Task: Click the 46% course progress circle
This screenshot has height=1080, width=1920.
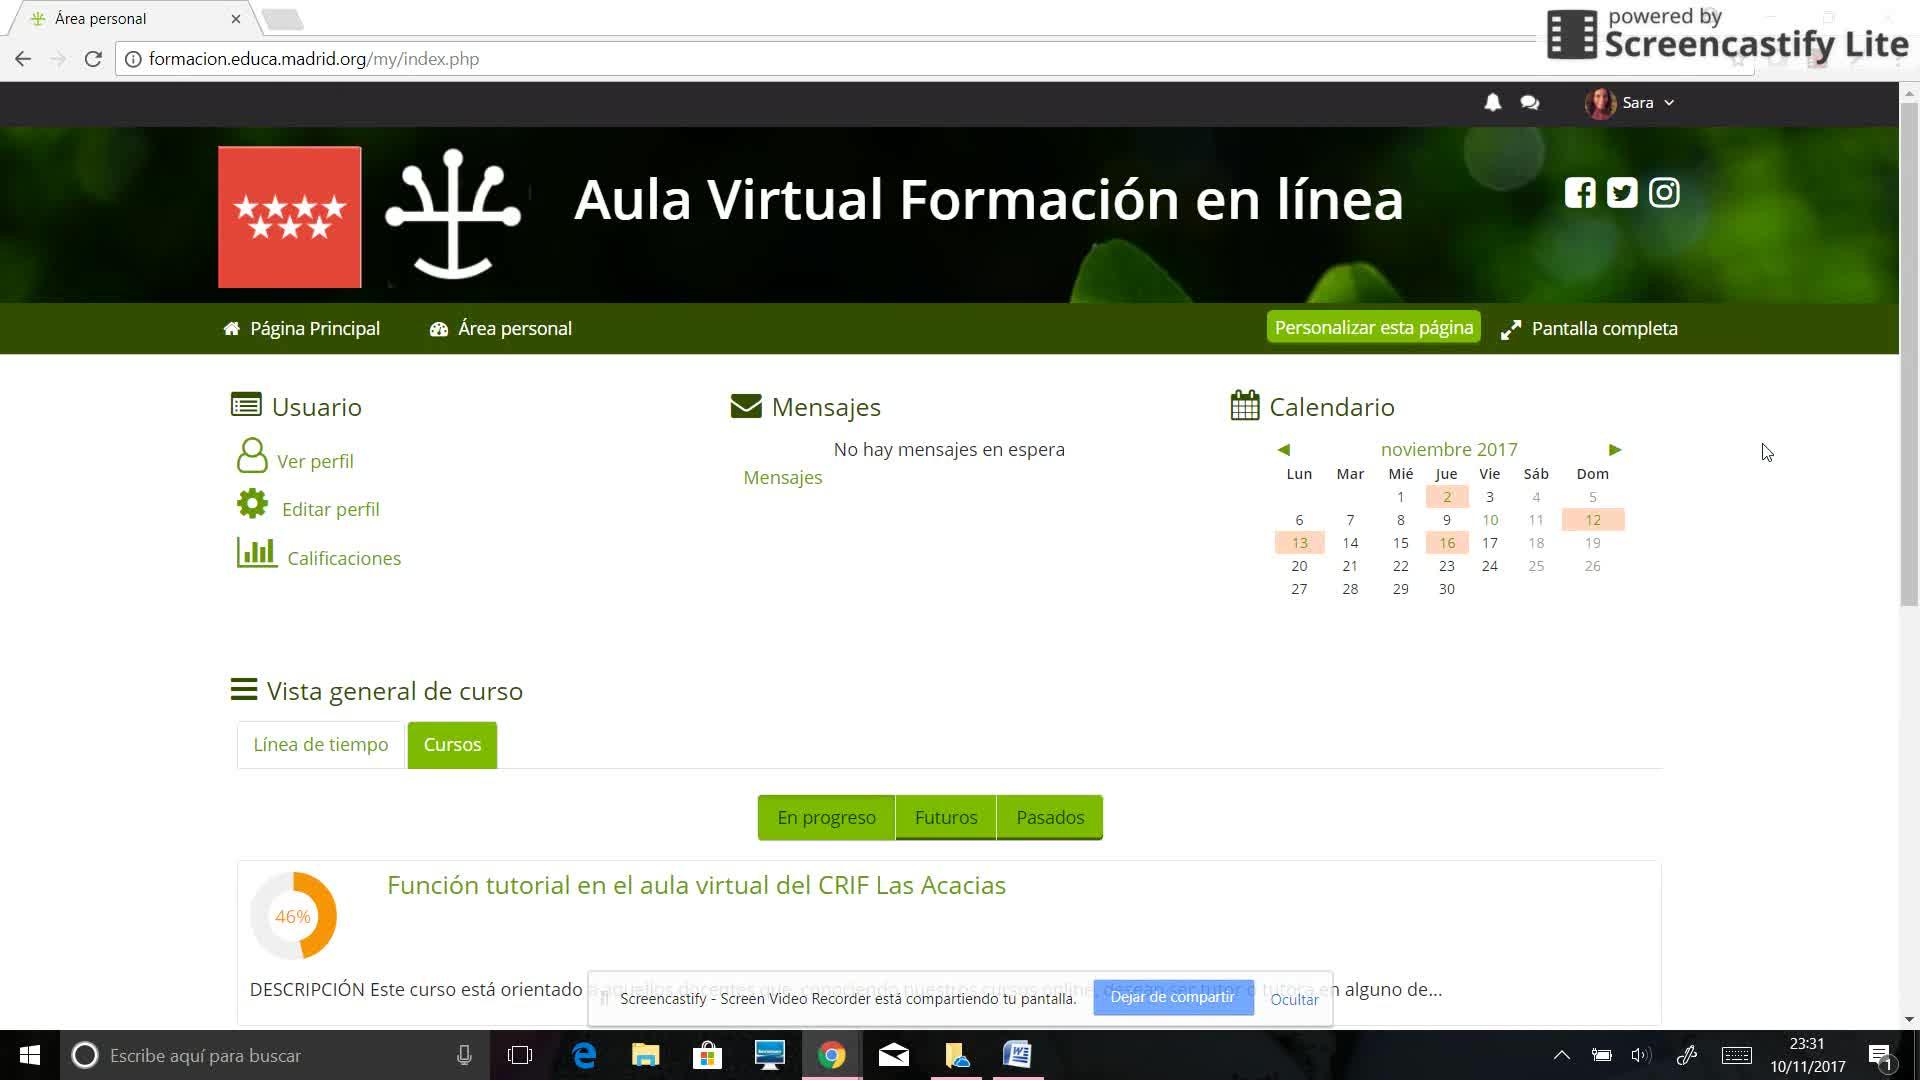Action: pos(293,916)
